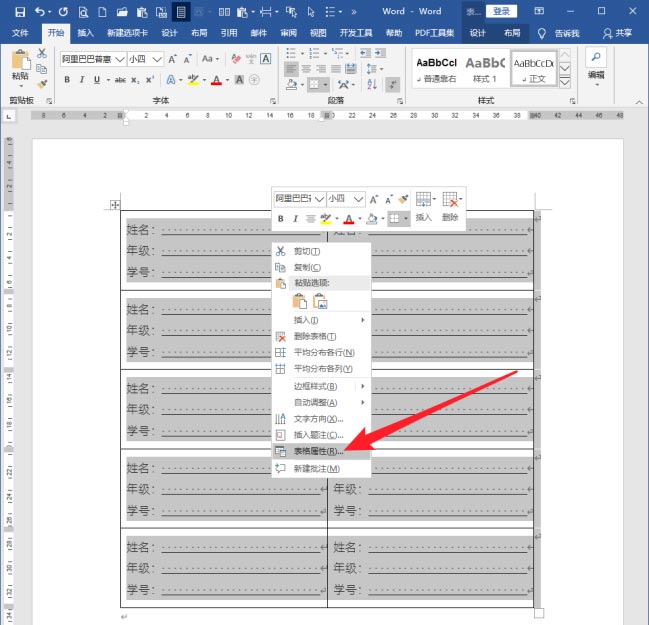Click the New blank document icon
Screen dimensions: 649x625
click(x=102, y=12)
